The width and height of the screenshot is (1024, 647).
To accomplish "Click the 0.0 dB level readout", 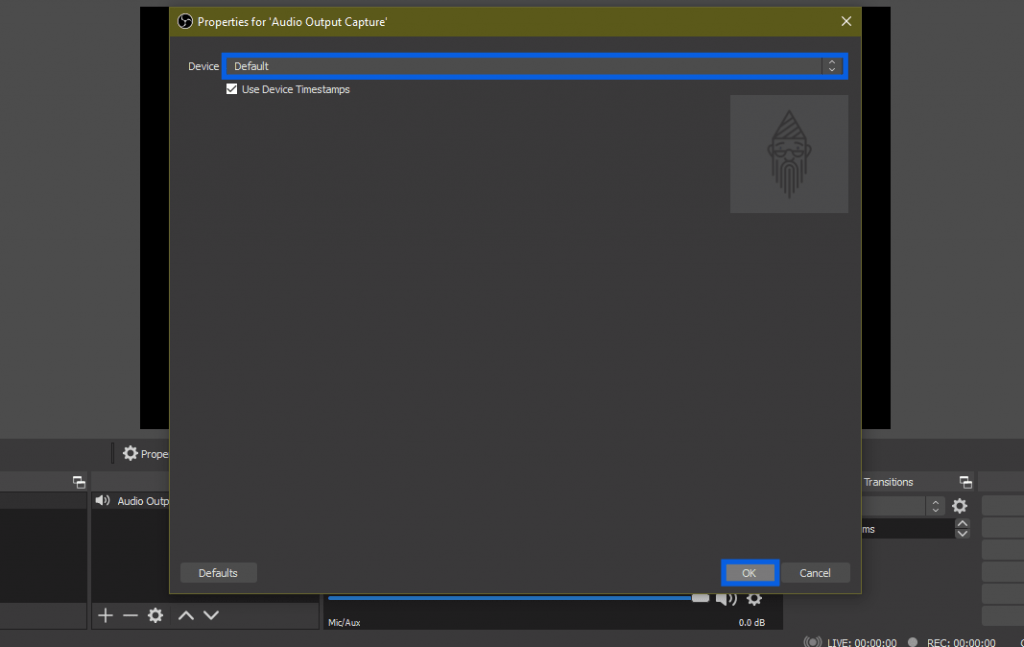I will [x=752, y=623].
